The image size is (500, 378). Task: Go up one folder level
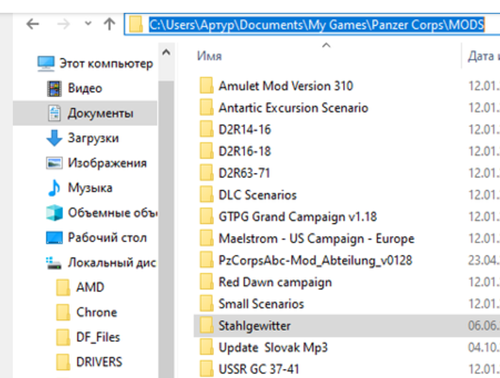[x=109, y=24]
